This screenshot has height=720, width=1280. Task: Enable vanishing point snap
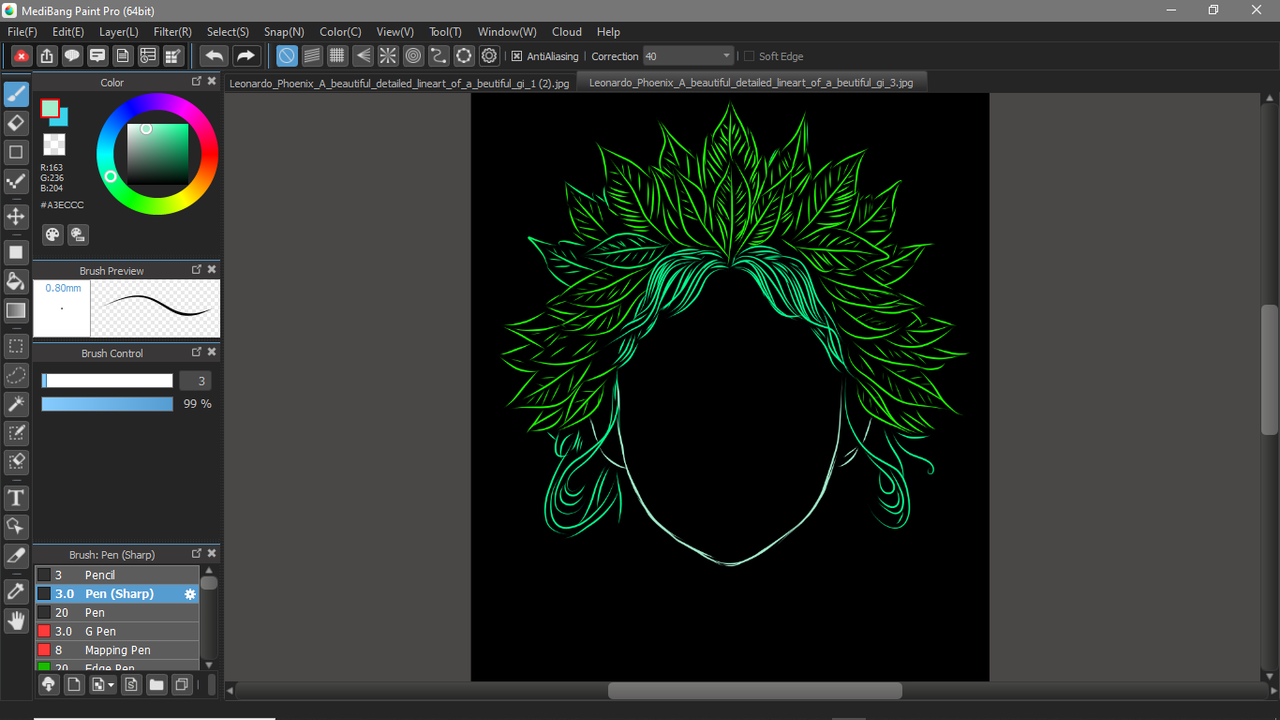click(x=363, y=56)
